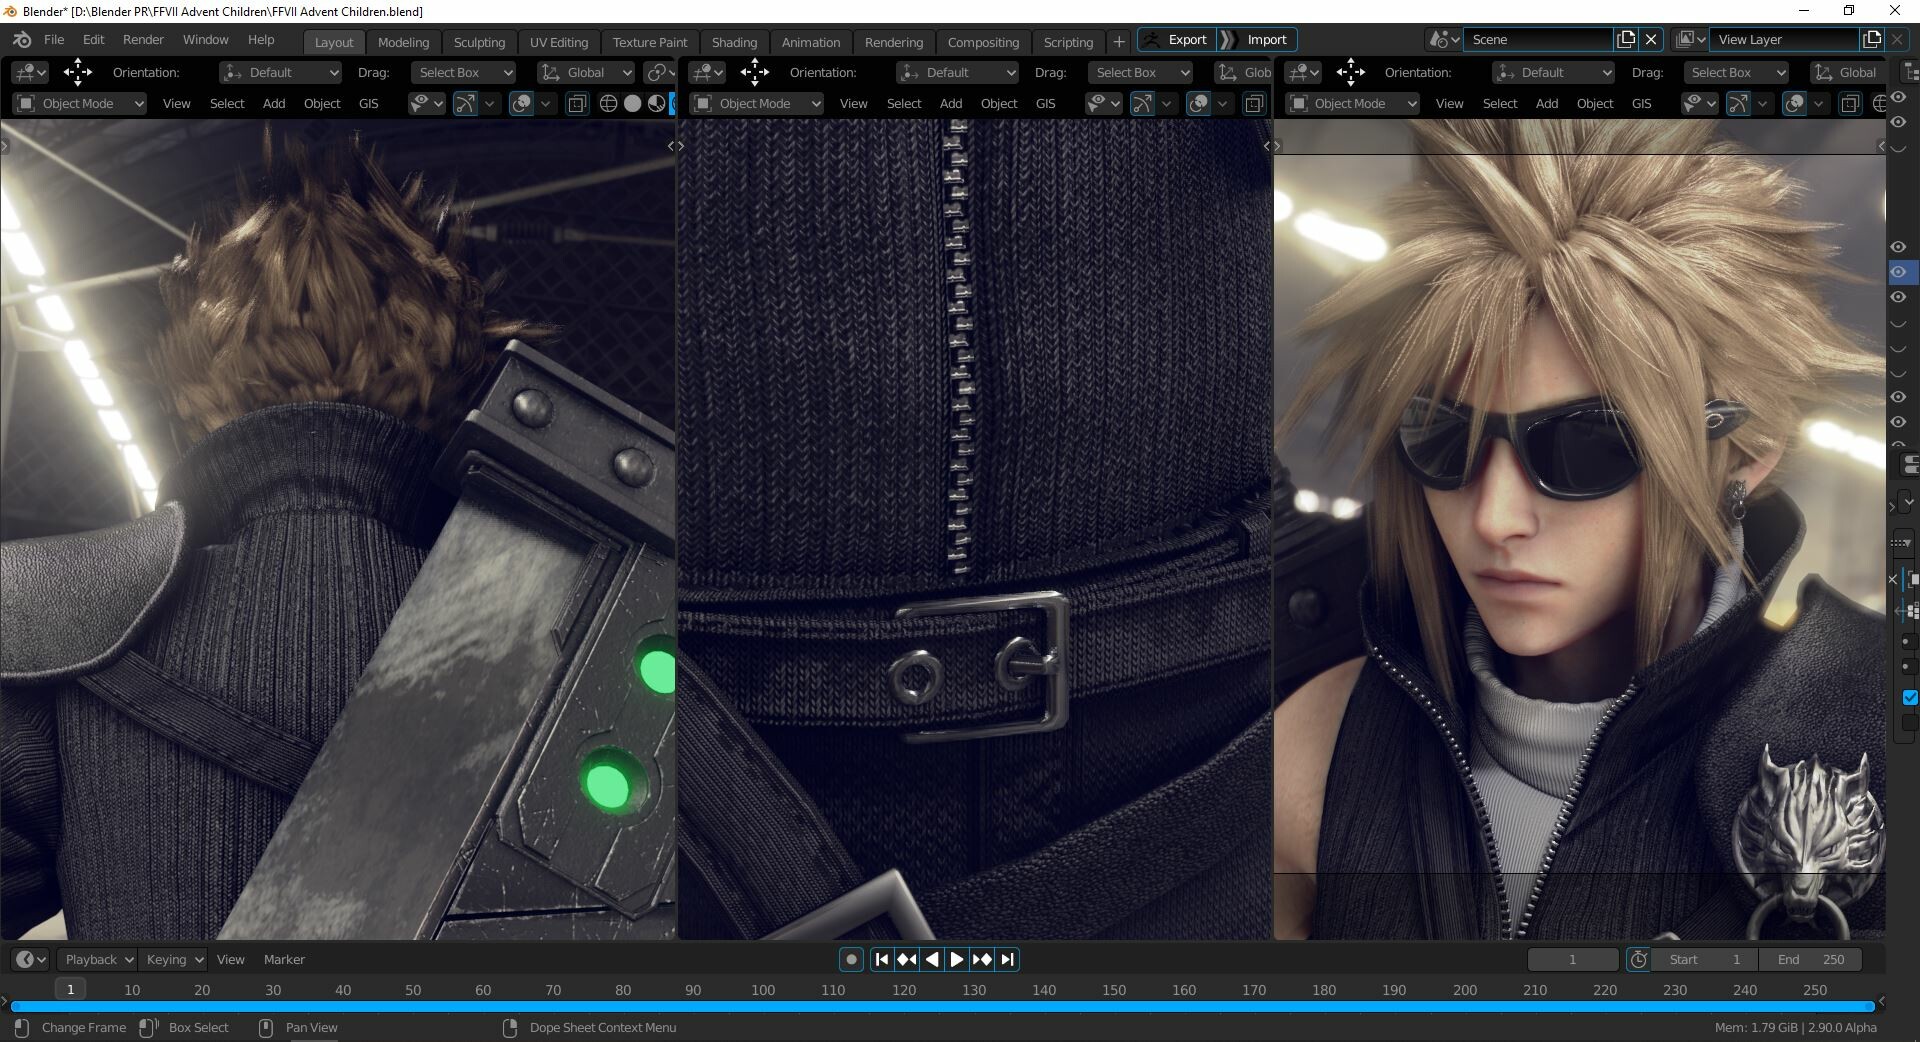Jump to previous keyframe
This screenshot has height=1042, width=1920.
[907, 960]
